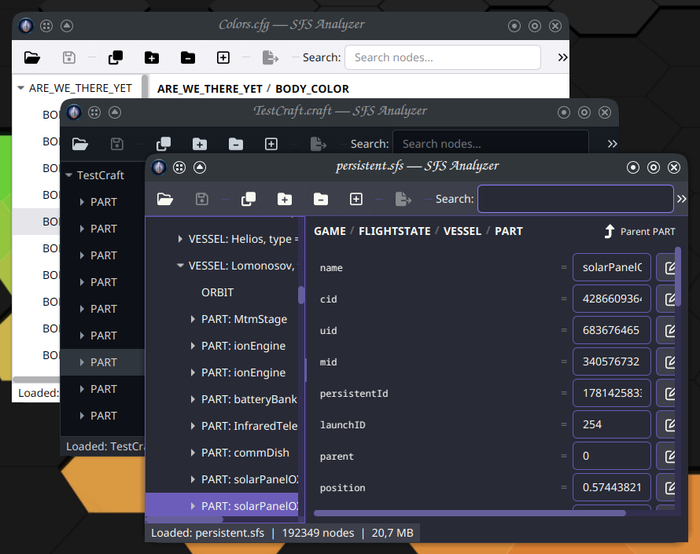Click remove-folder icon in TestCraft.craft window
Viewport: 700px width, 554px height.
236,144
